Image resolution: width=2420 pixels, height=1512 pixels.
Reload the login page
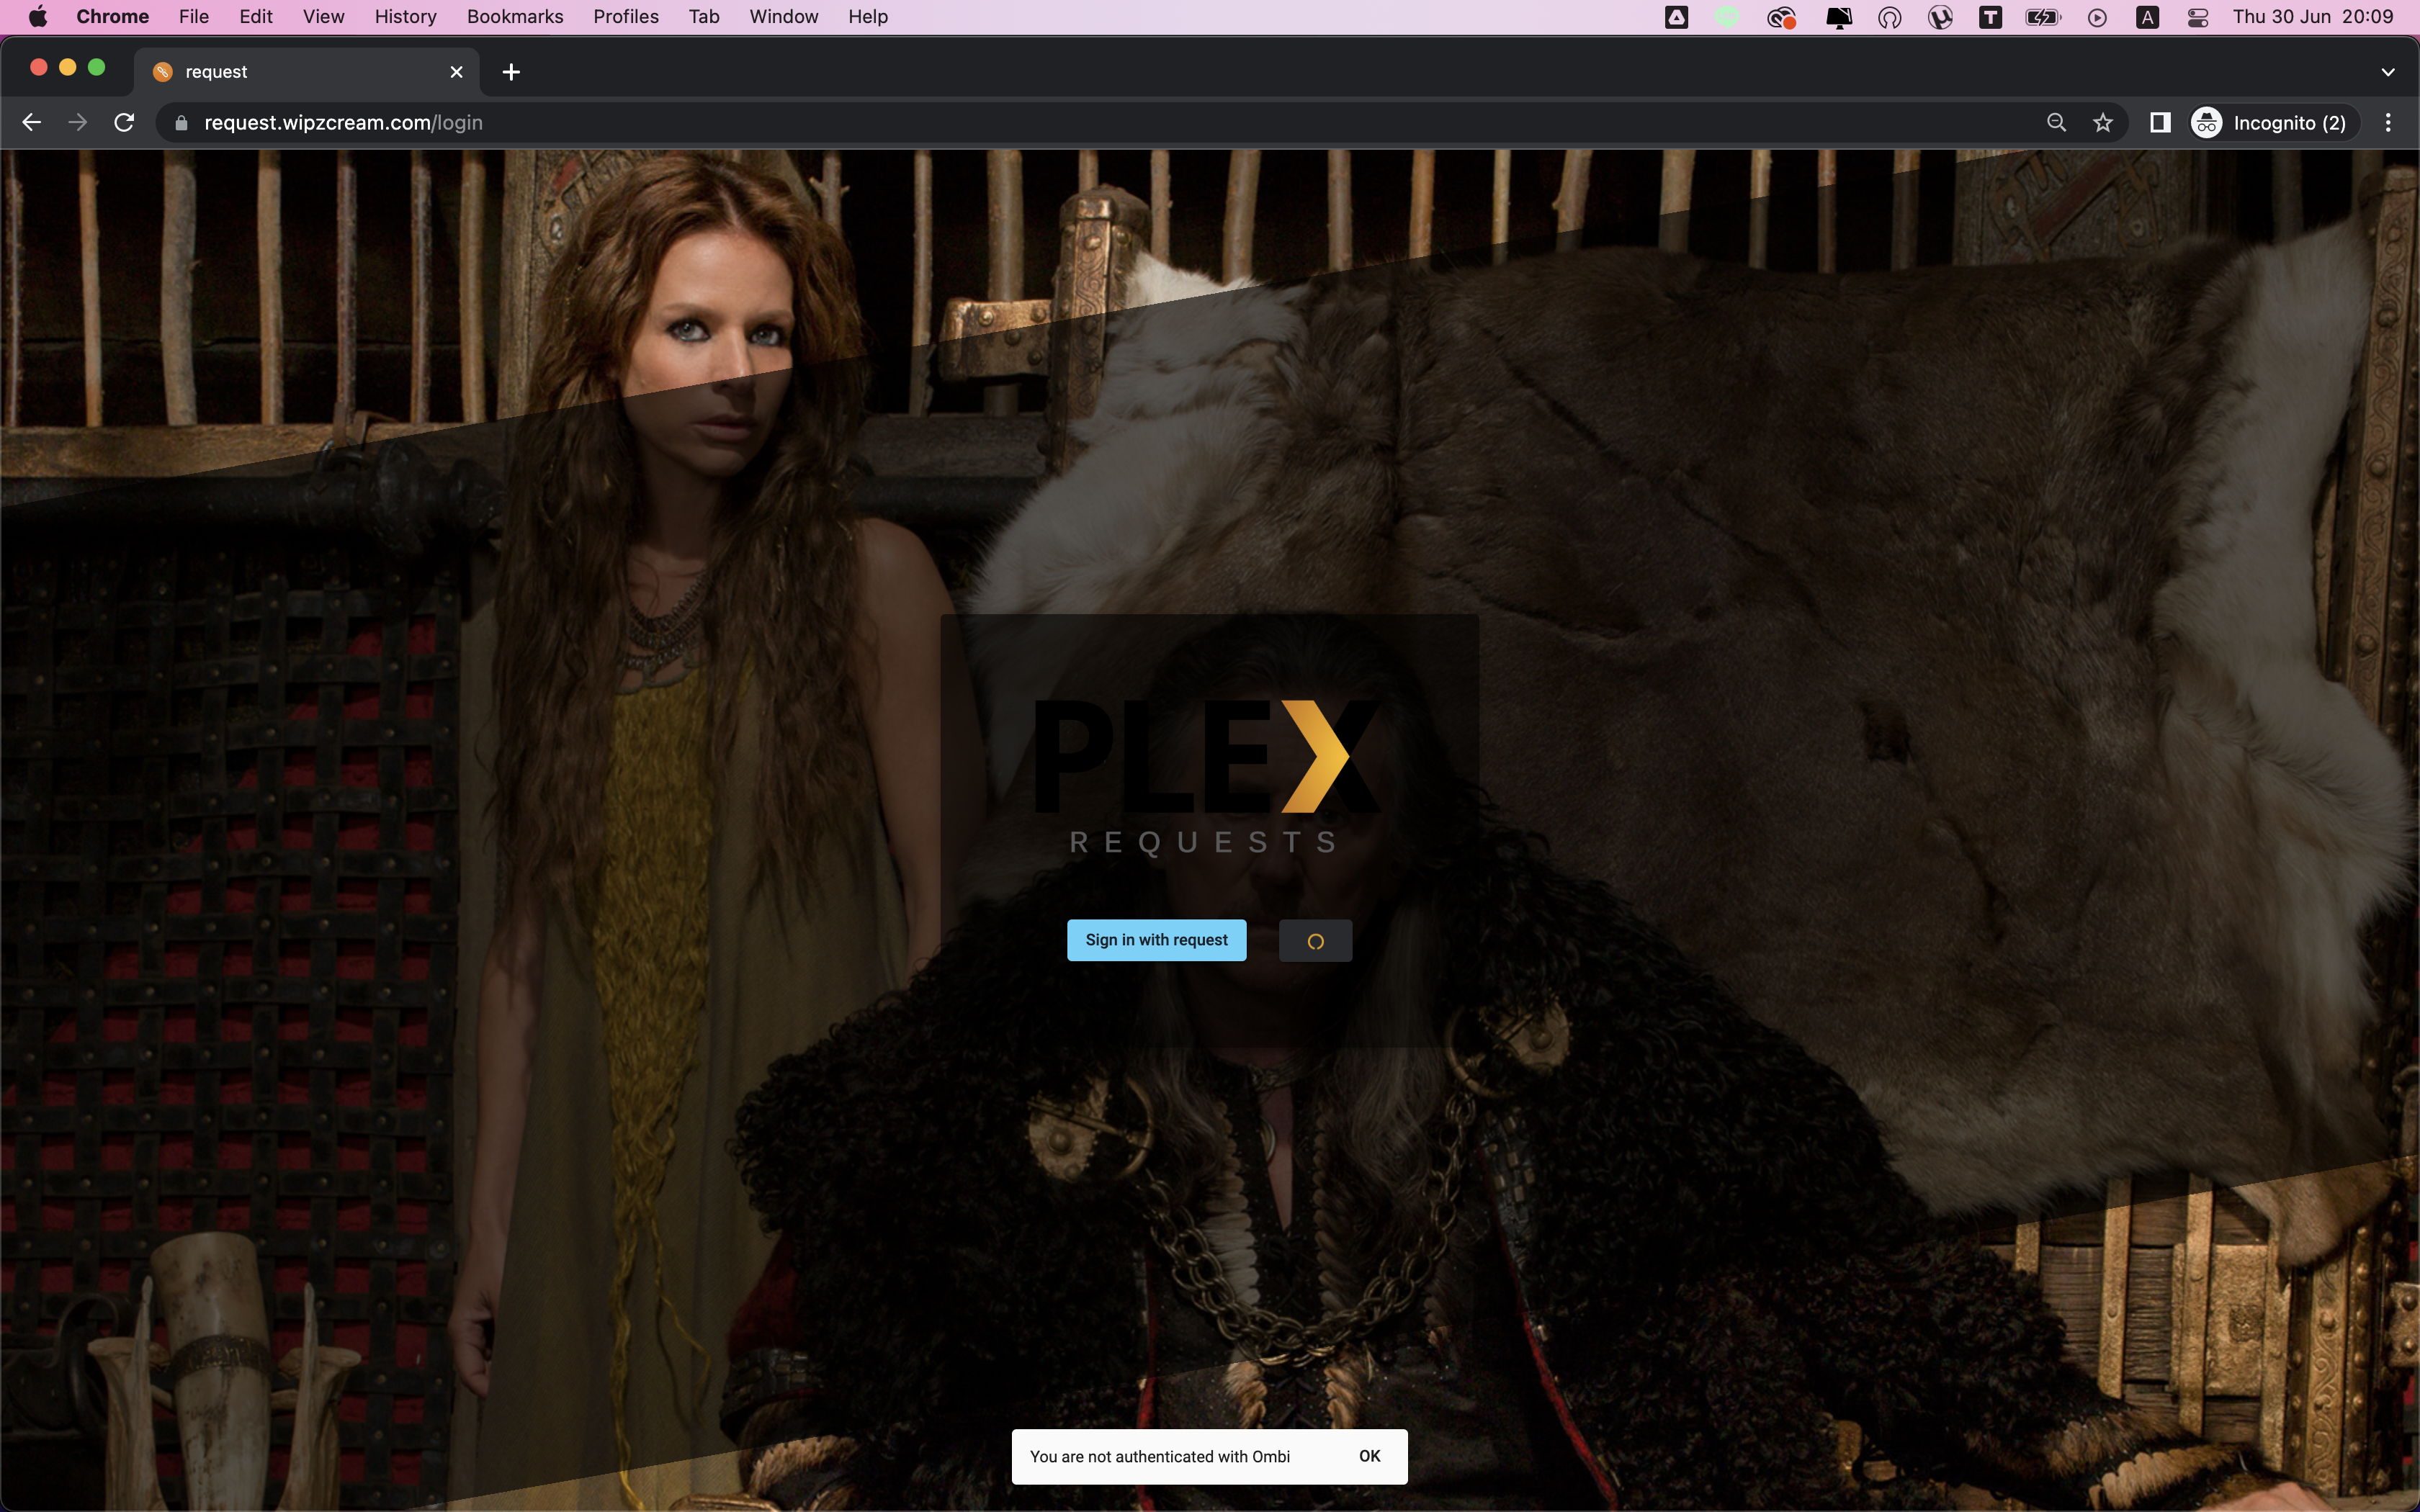pos(124,123)
